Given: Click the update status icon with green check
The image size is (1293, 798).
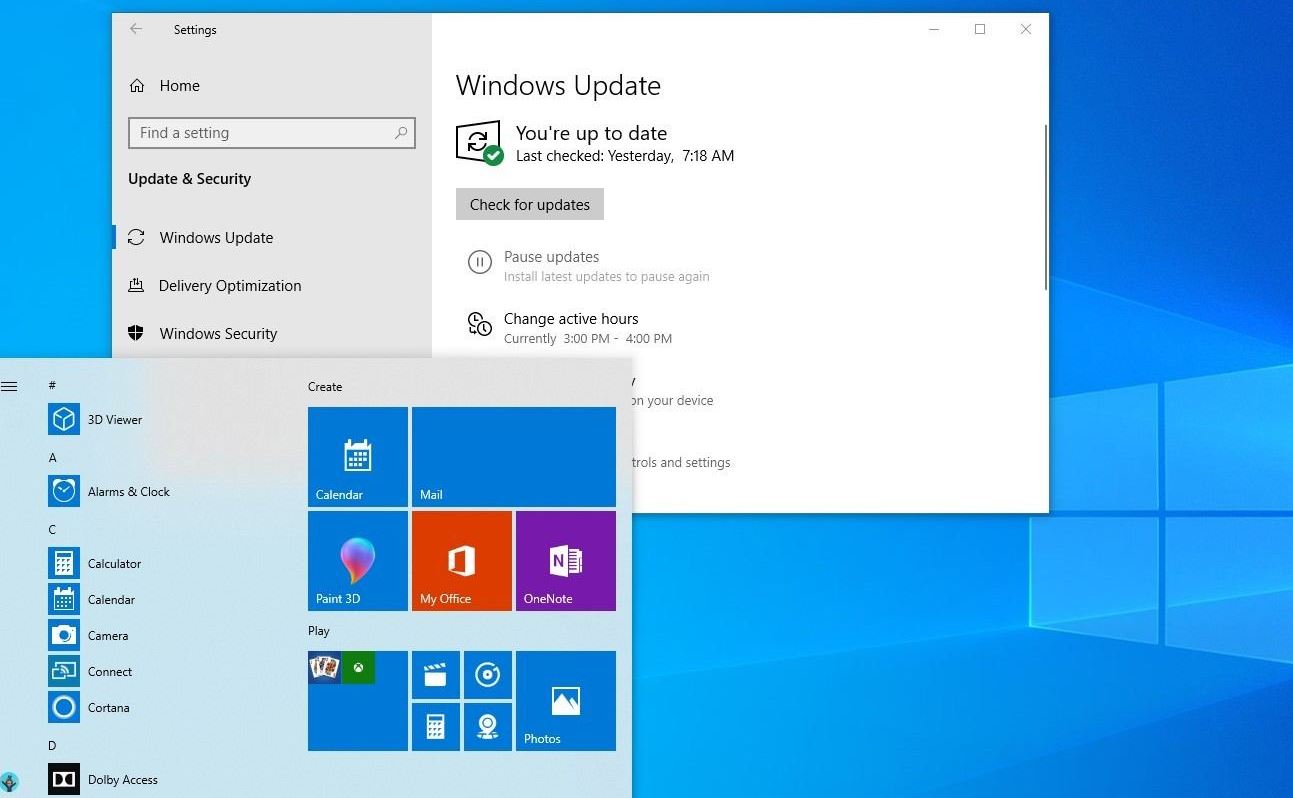Looking at the screenshot, I should pyautogui.click(x=480, y=143).
